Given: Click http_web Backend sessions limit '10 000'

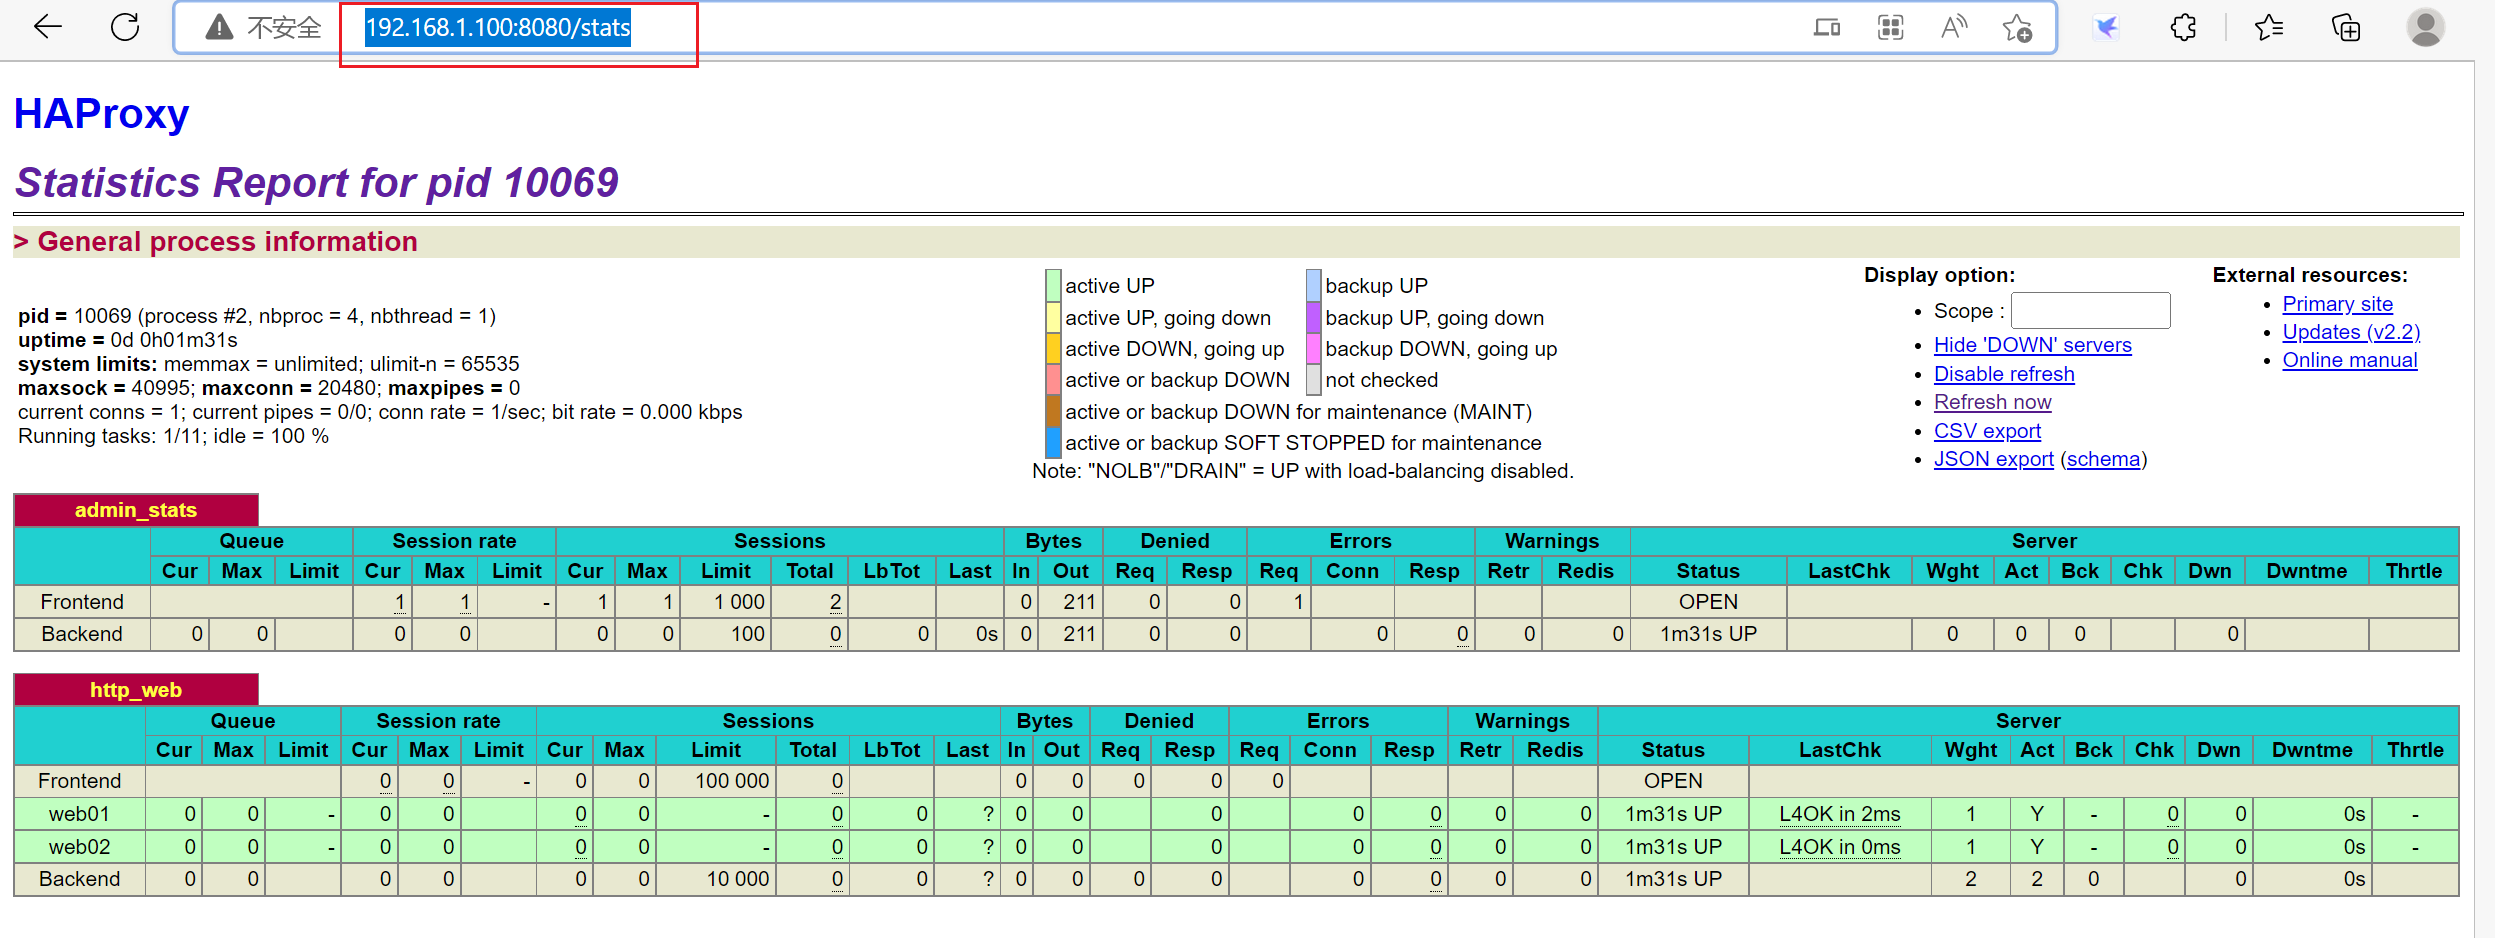Looking at the screenshot, I should 738,879.
